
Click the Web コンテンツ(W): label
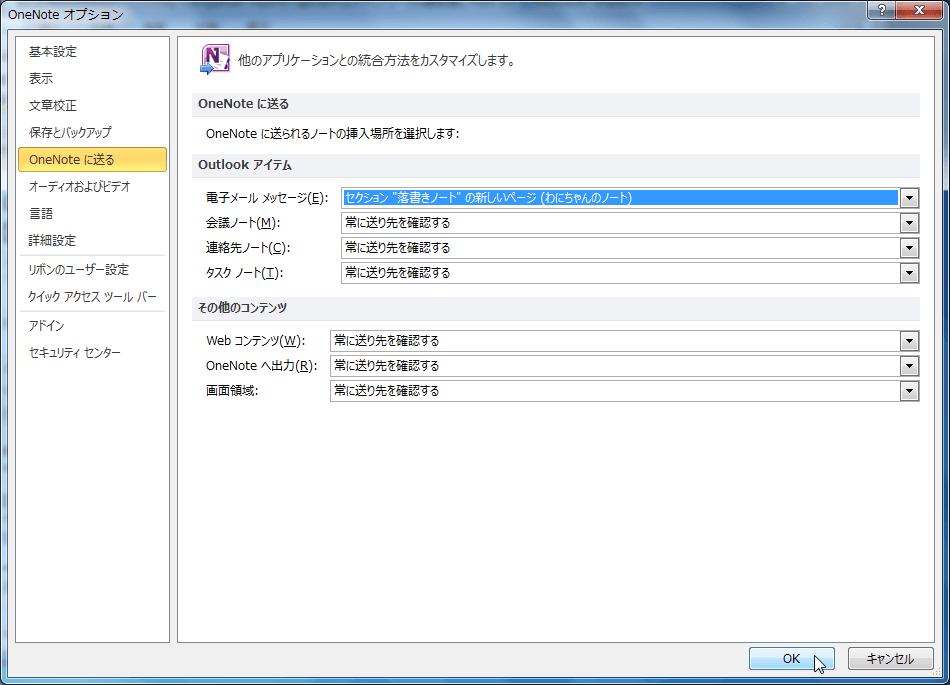point(256,341)
